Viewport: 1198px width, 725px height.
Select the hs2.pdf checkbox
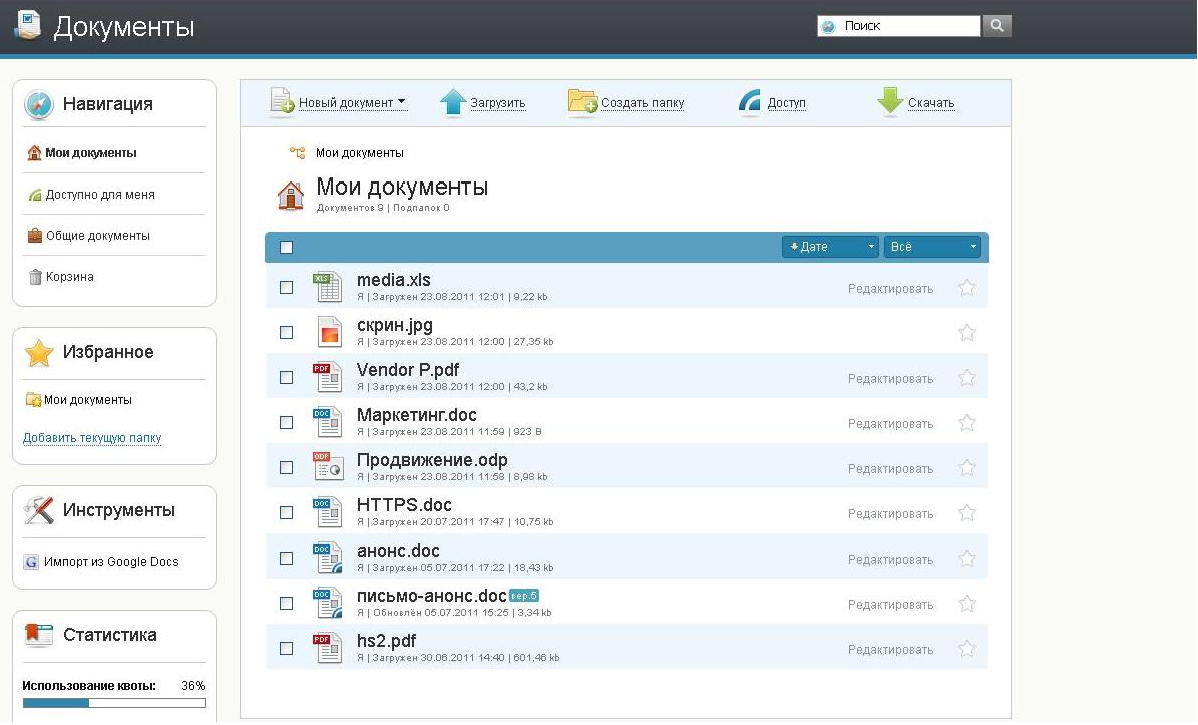point(286,648)
